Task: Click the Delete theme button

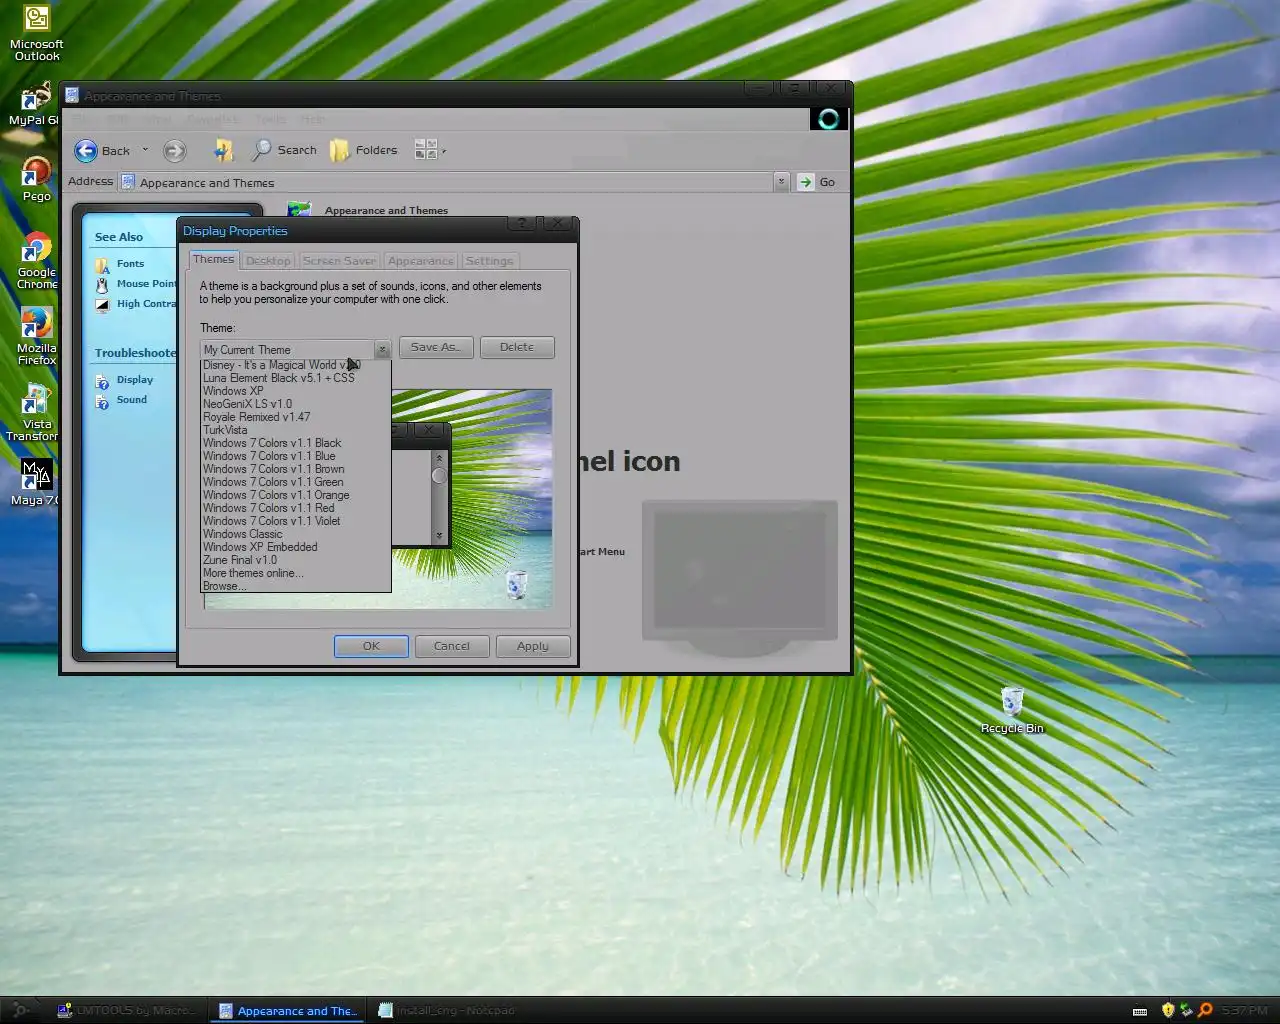Action: point(517,347)
